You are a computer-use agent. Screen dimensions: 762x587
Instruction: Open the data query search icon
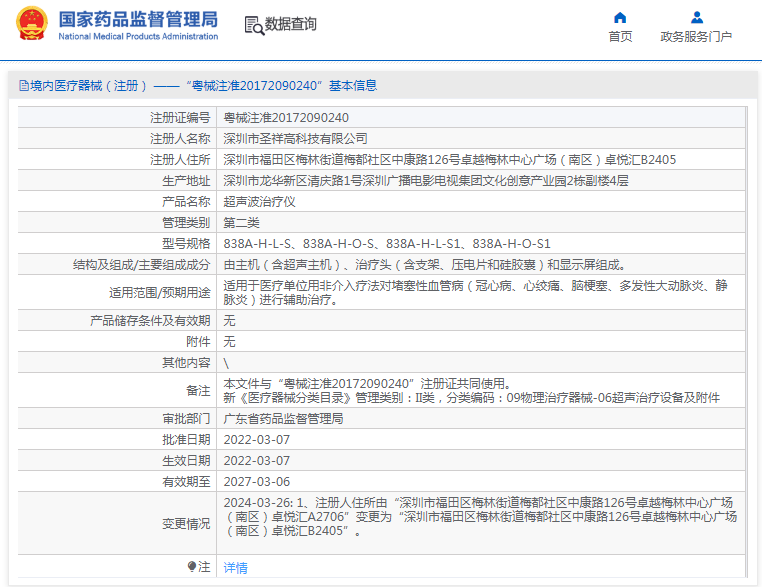(254, 25)
